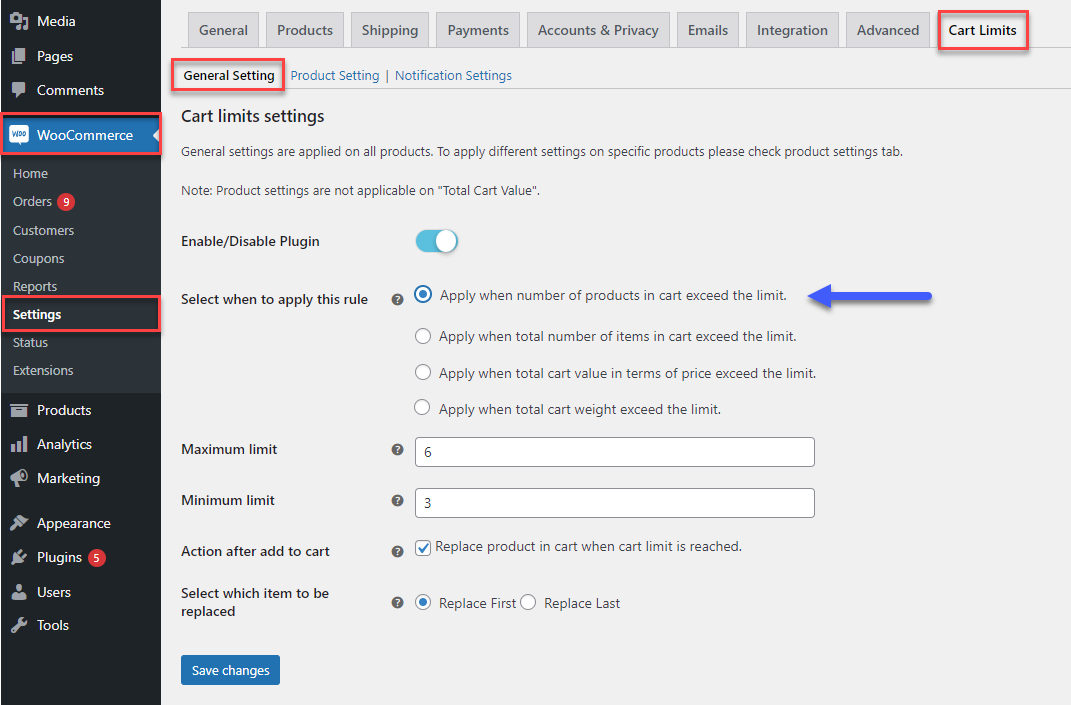
Task: Select 'total cart value in terms of price' option
Action: tap(423, 372)
